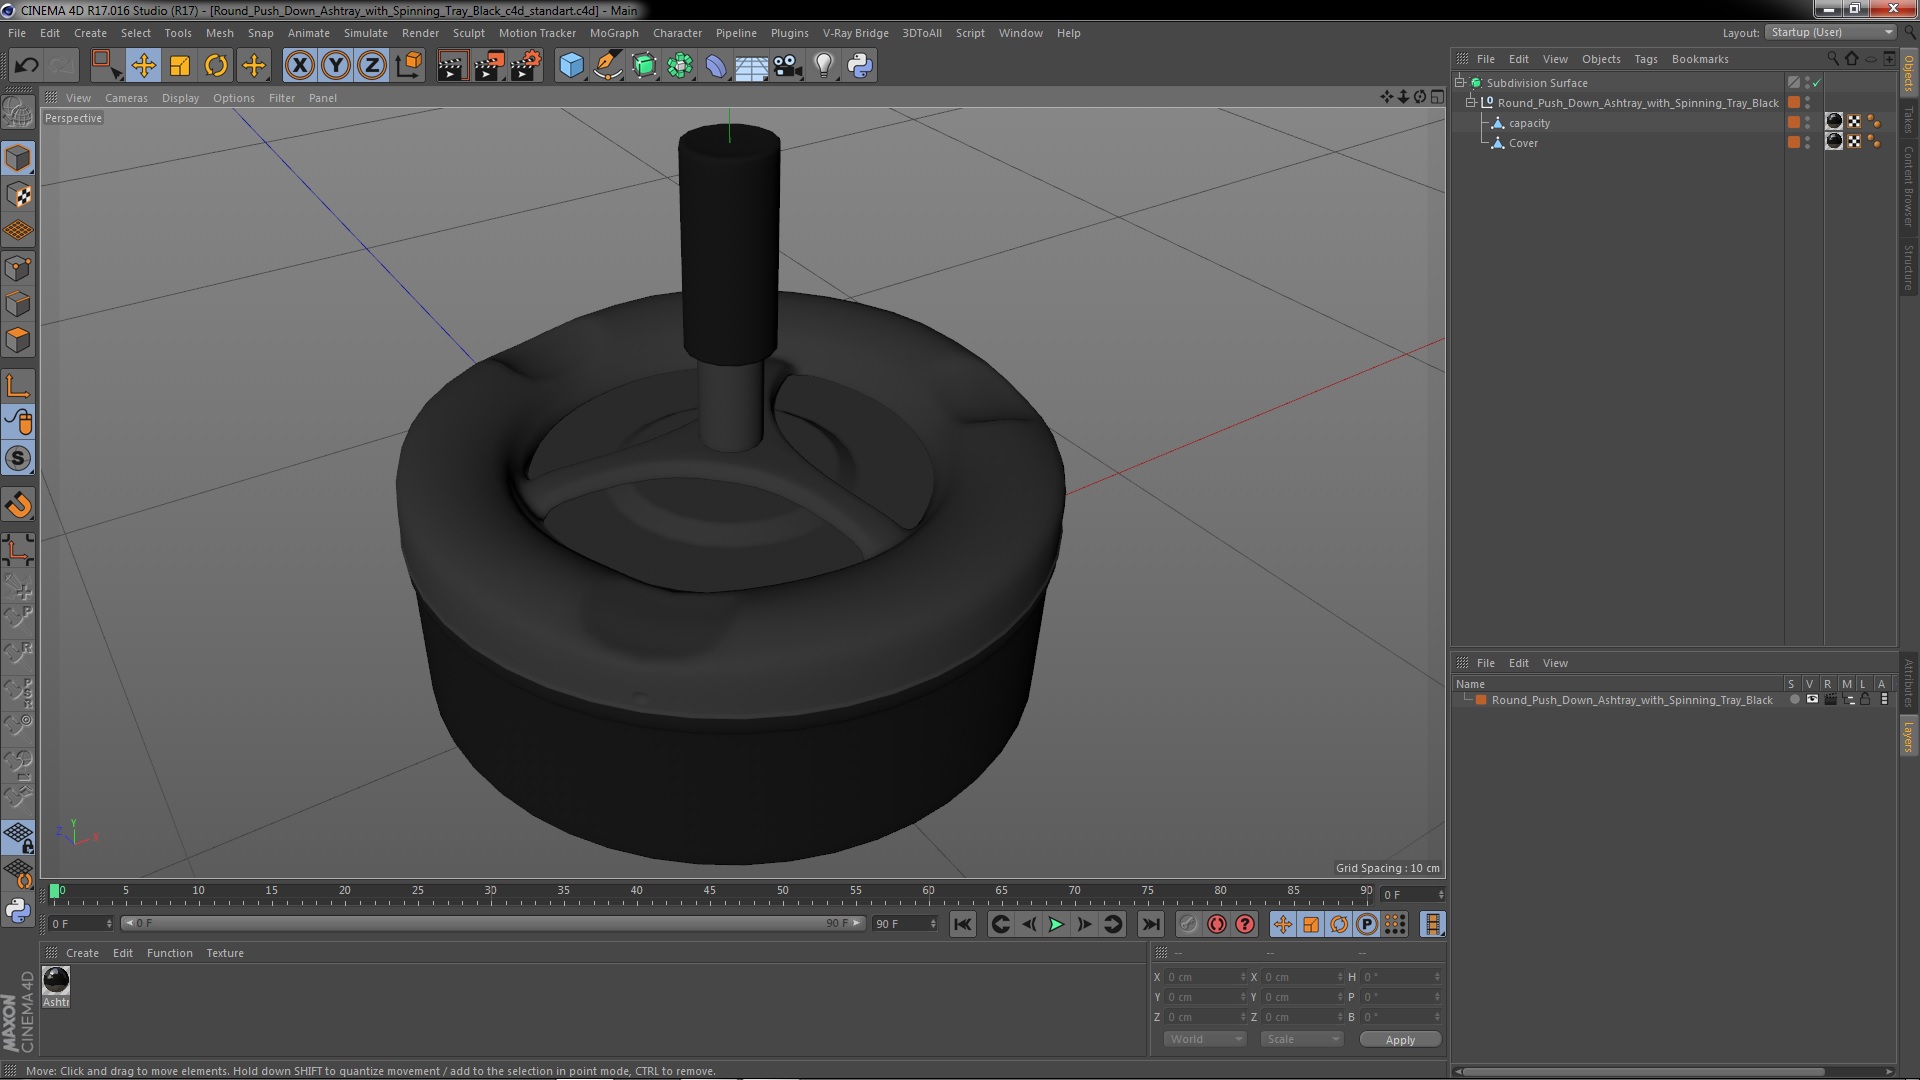The height and width of the screenshot is (1080, 1920).
Task: Toggle autokeying button
Action: [1216, 925]
